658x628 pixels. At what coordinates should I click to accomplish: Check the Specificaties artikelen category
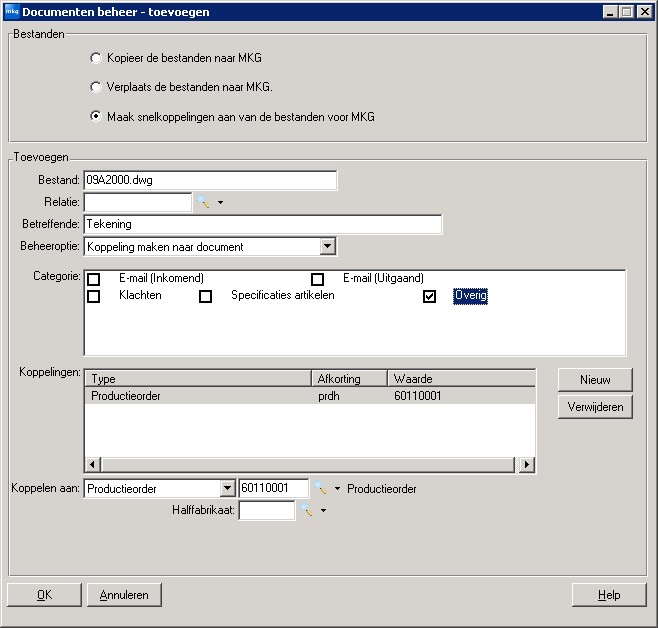[205, 296]
